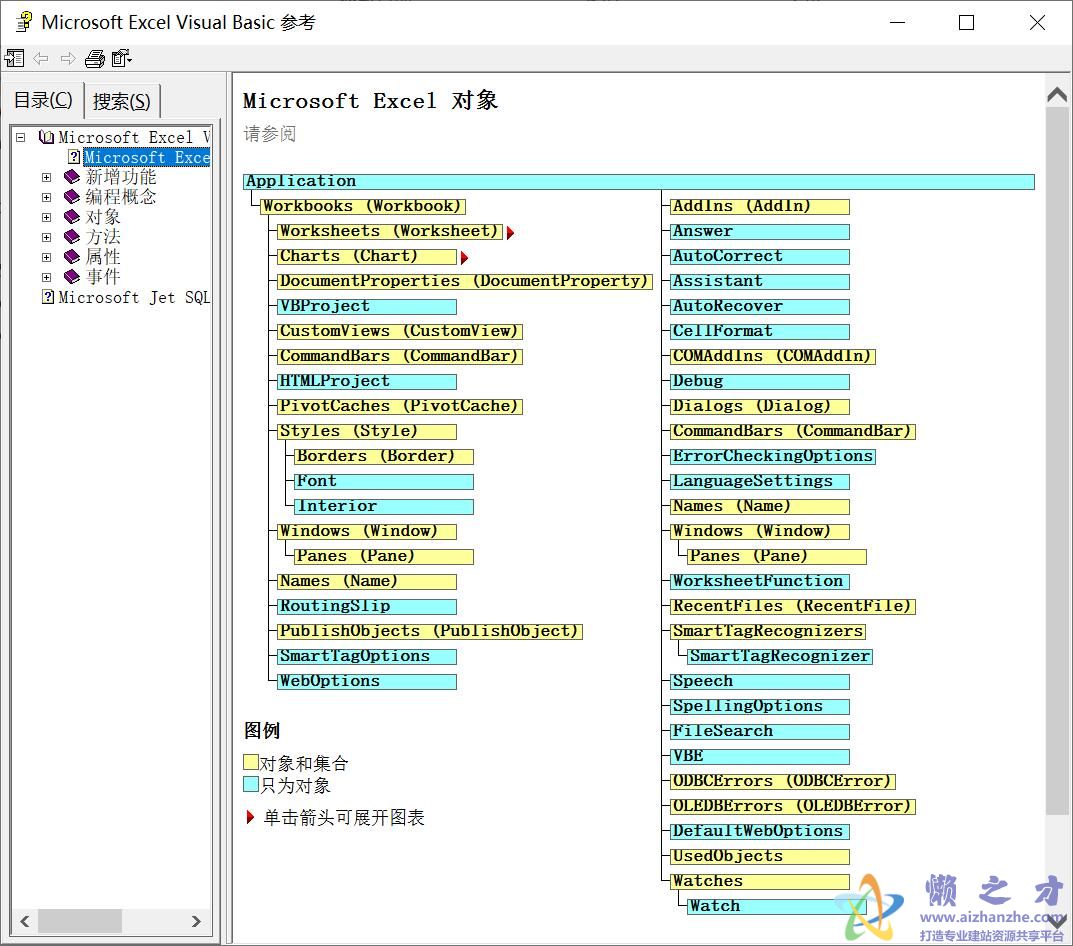1073x946 pixels.
Task: Open the RoutingSlip object link
Action: (x=367, y=606)
